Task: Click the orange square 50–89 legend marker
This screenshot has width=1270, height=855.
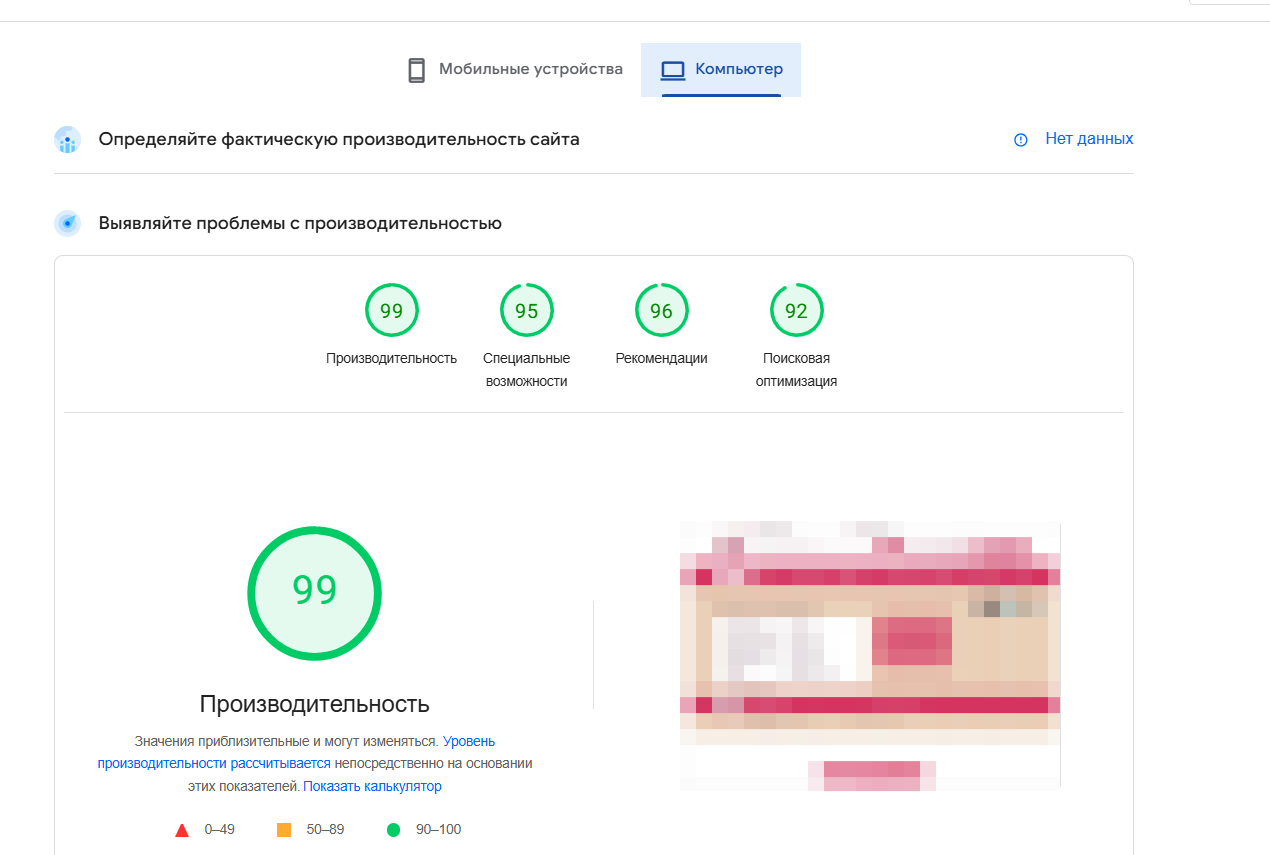Action: tap(284, 830)
